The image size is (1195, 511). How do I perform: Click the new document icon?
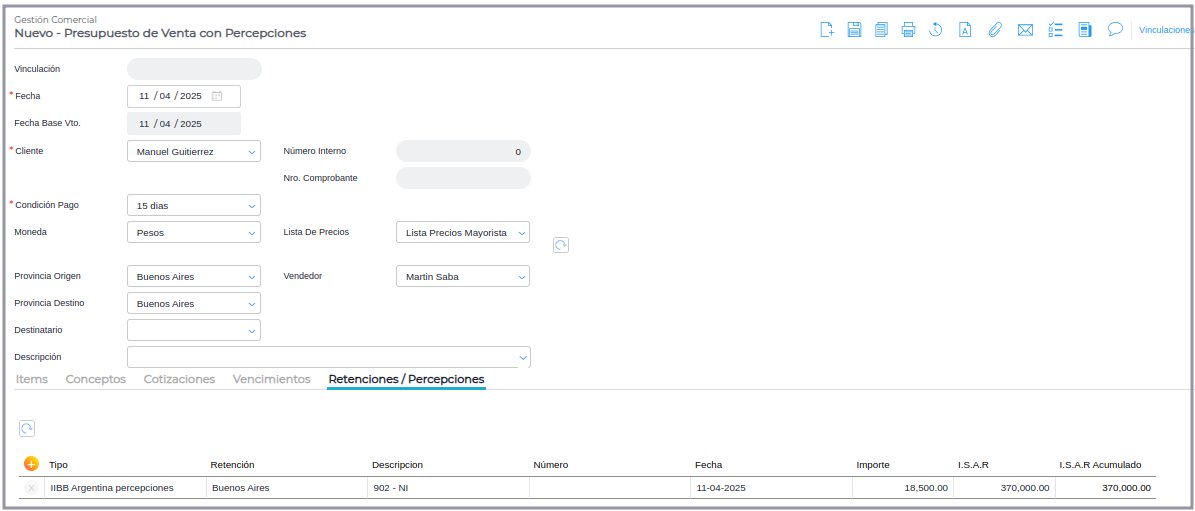click(x=827, y=30)
